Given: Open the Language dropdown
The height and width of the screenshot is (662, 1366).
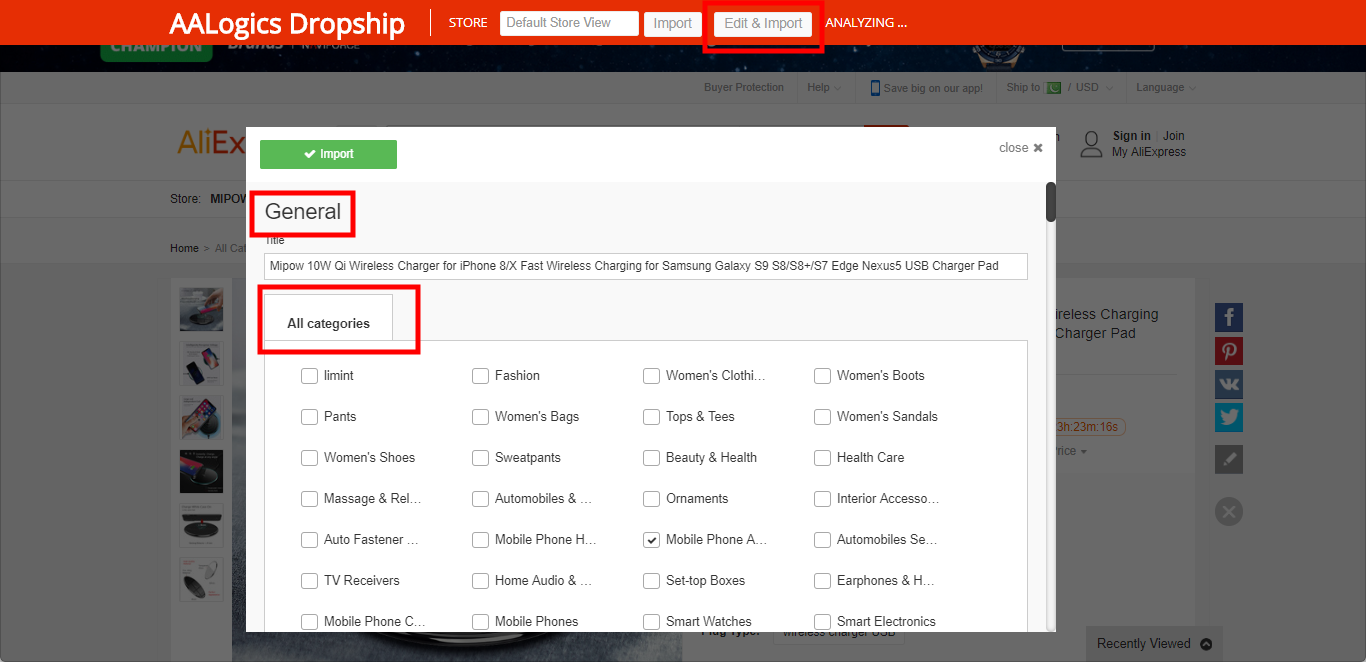Looking at the screenshot, I should pos(1166,88).
